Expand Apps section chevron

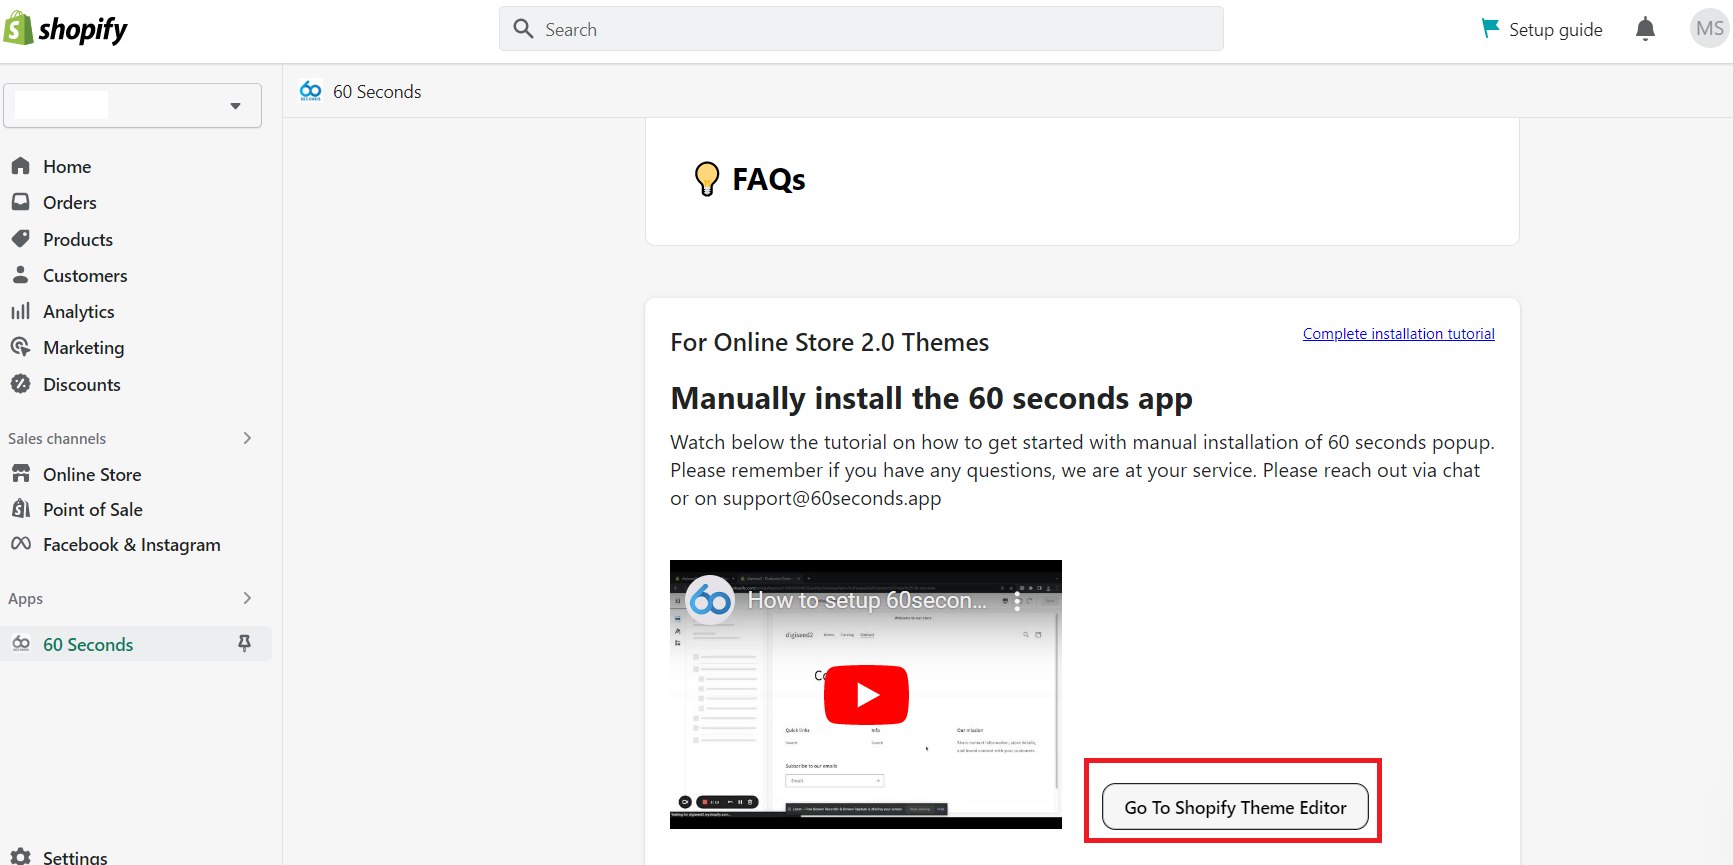(247, 598)
